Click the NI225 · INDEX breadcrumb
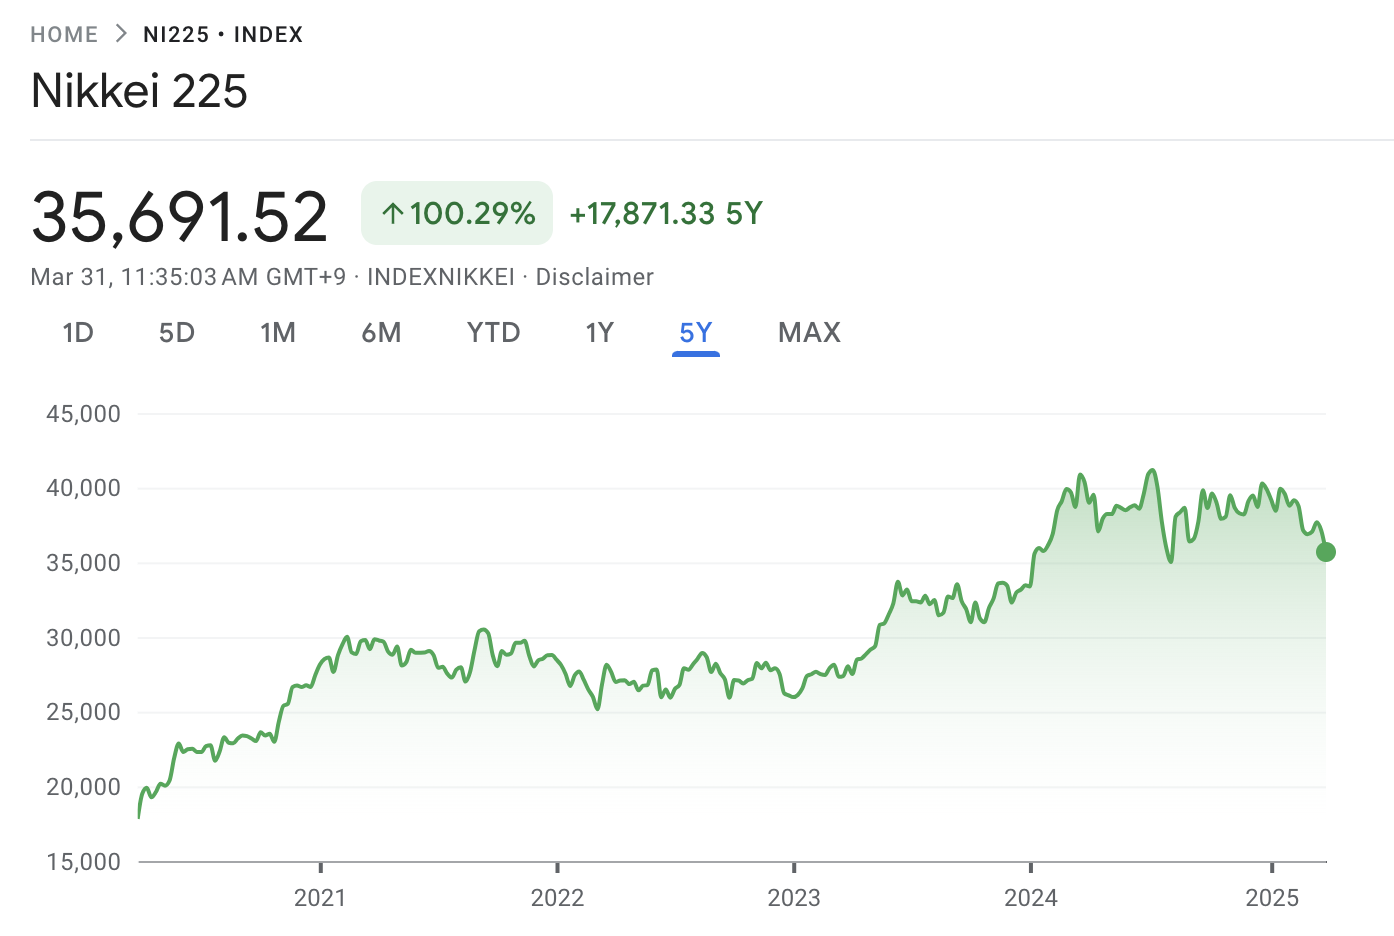This screenshot has height=936, width=1394. [222, 35]
